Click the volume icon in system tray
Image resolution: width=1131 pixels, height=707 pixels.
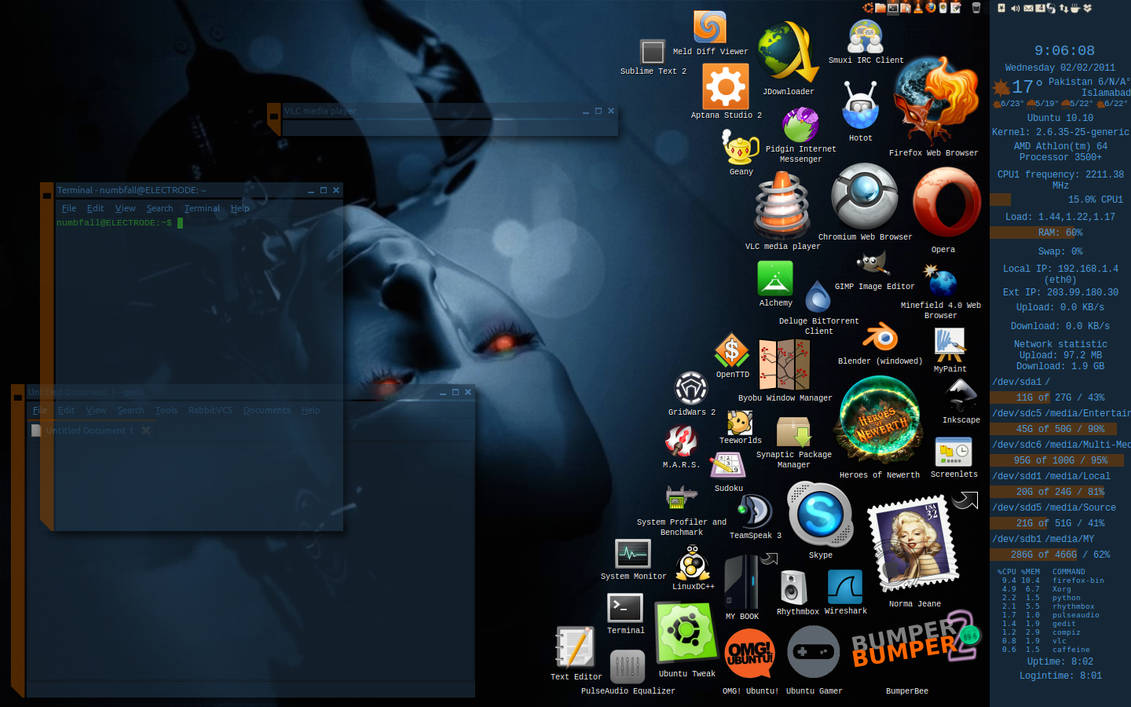1015,8
